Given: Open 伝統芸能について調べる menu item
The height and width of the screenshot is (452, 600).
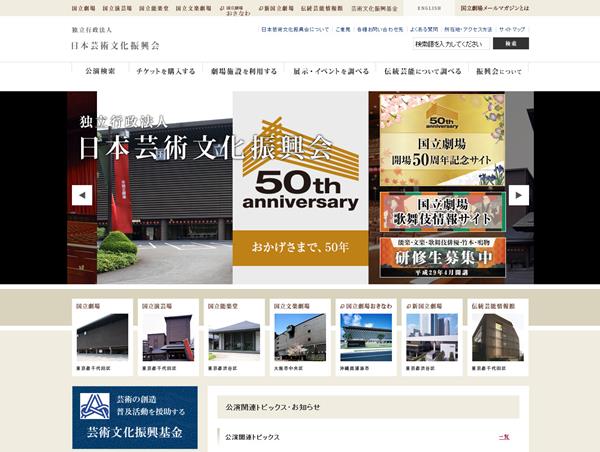Looking at the screenshot, I should coord(423,72).
